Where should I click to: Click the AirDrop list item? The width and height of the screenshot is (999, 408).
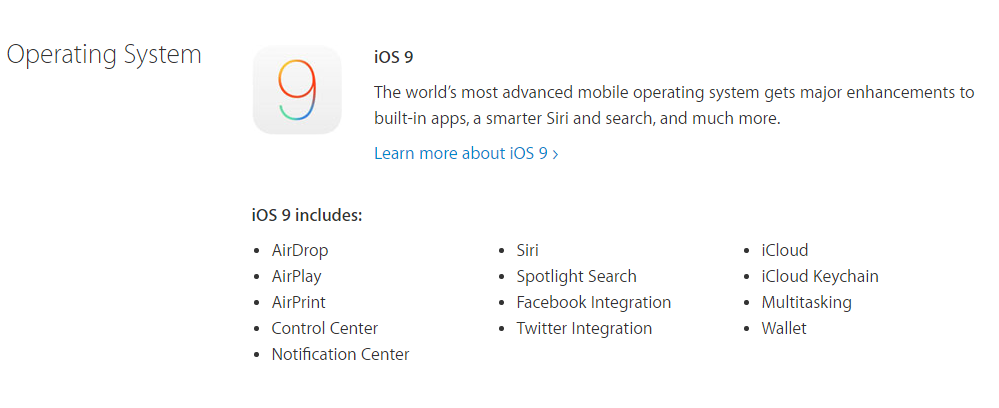[300, 250]
